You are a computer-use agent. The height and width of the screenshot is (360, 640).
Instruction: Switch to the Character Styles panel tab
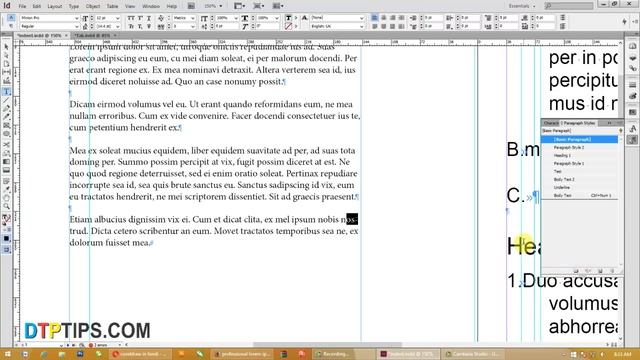551,123
